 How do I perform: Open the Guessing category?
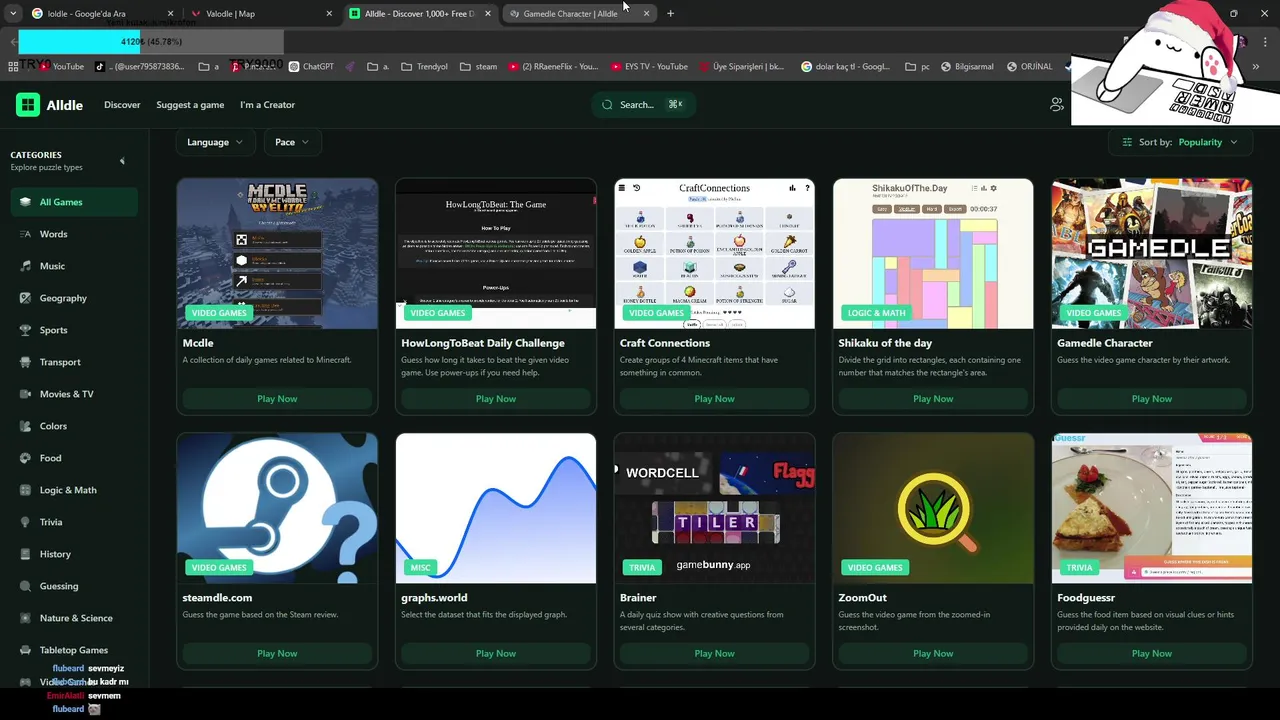point(75,586)
